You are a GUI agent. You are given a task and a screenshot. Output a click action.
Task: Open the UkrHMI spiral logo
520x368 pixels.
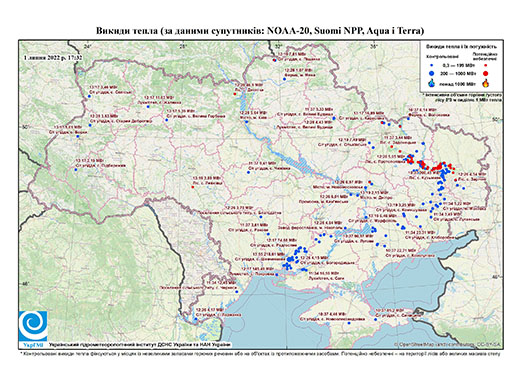coord(33,326)
